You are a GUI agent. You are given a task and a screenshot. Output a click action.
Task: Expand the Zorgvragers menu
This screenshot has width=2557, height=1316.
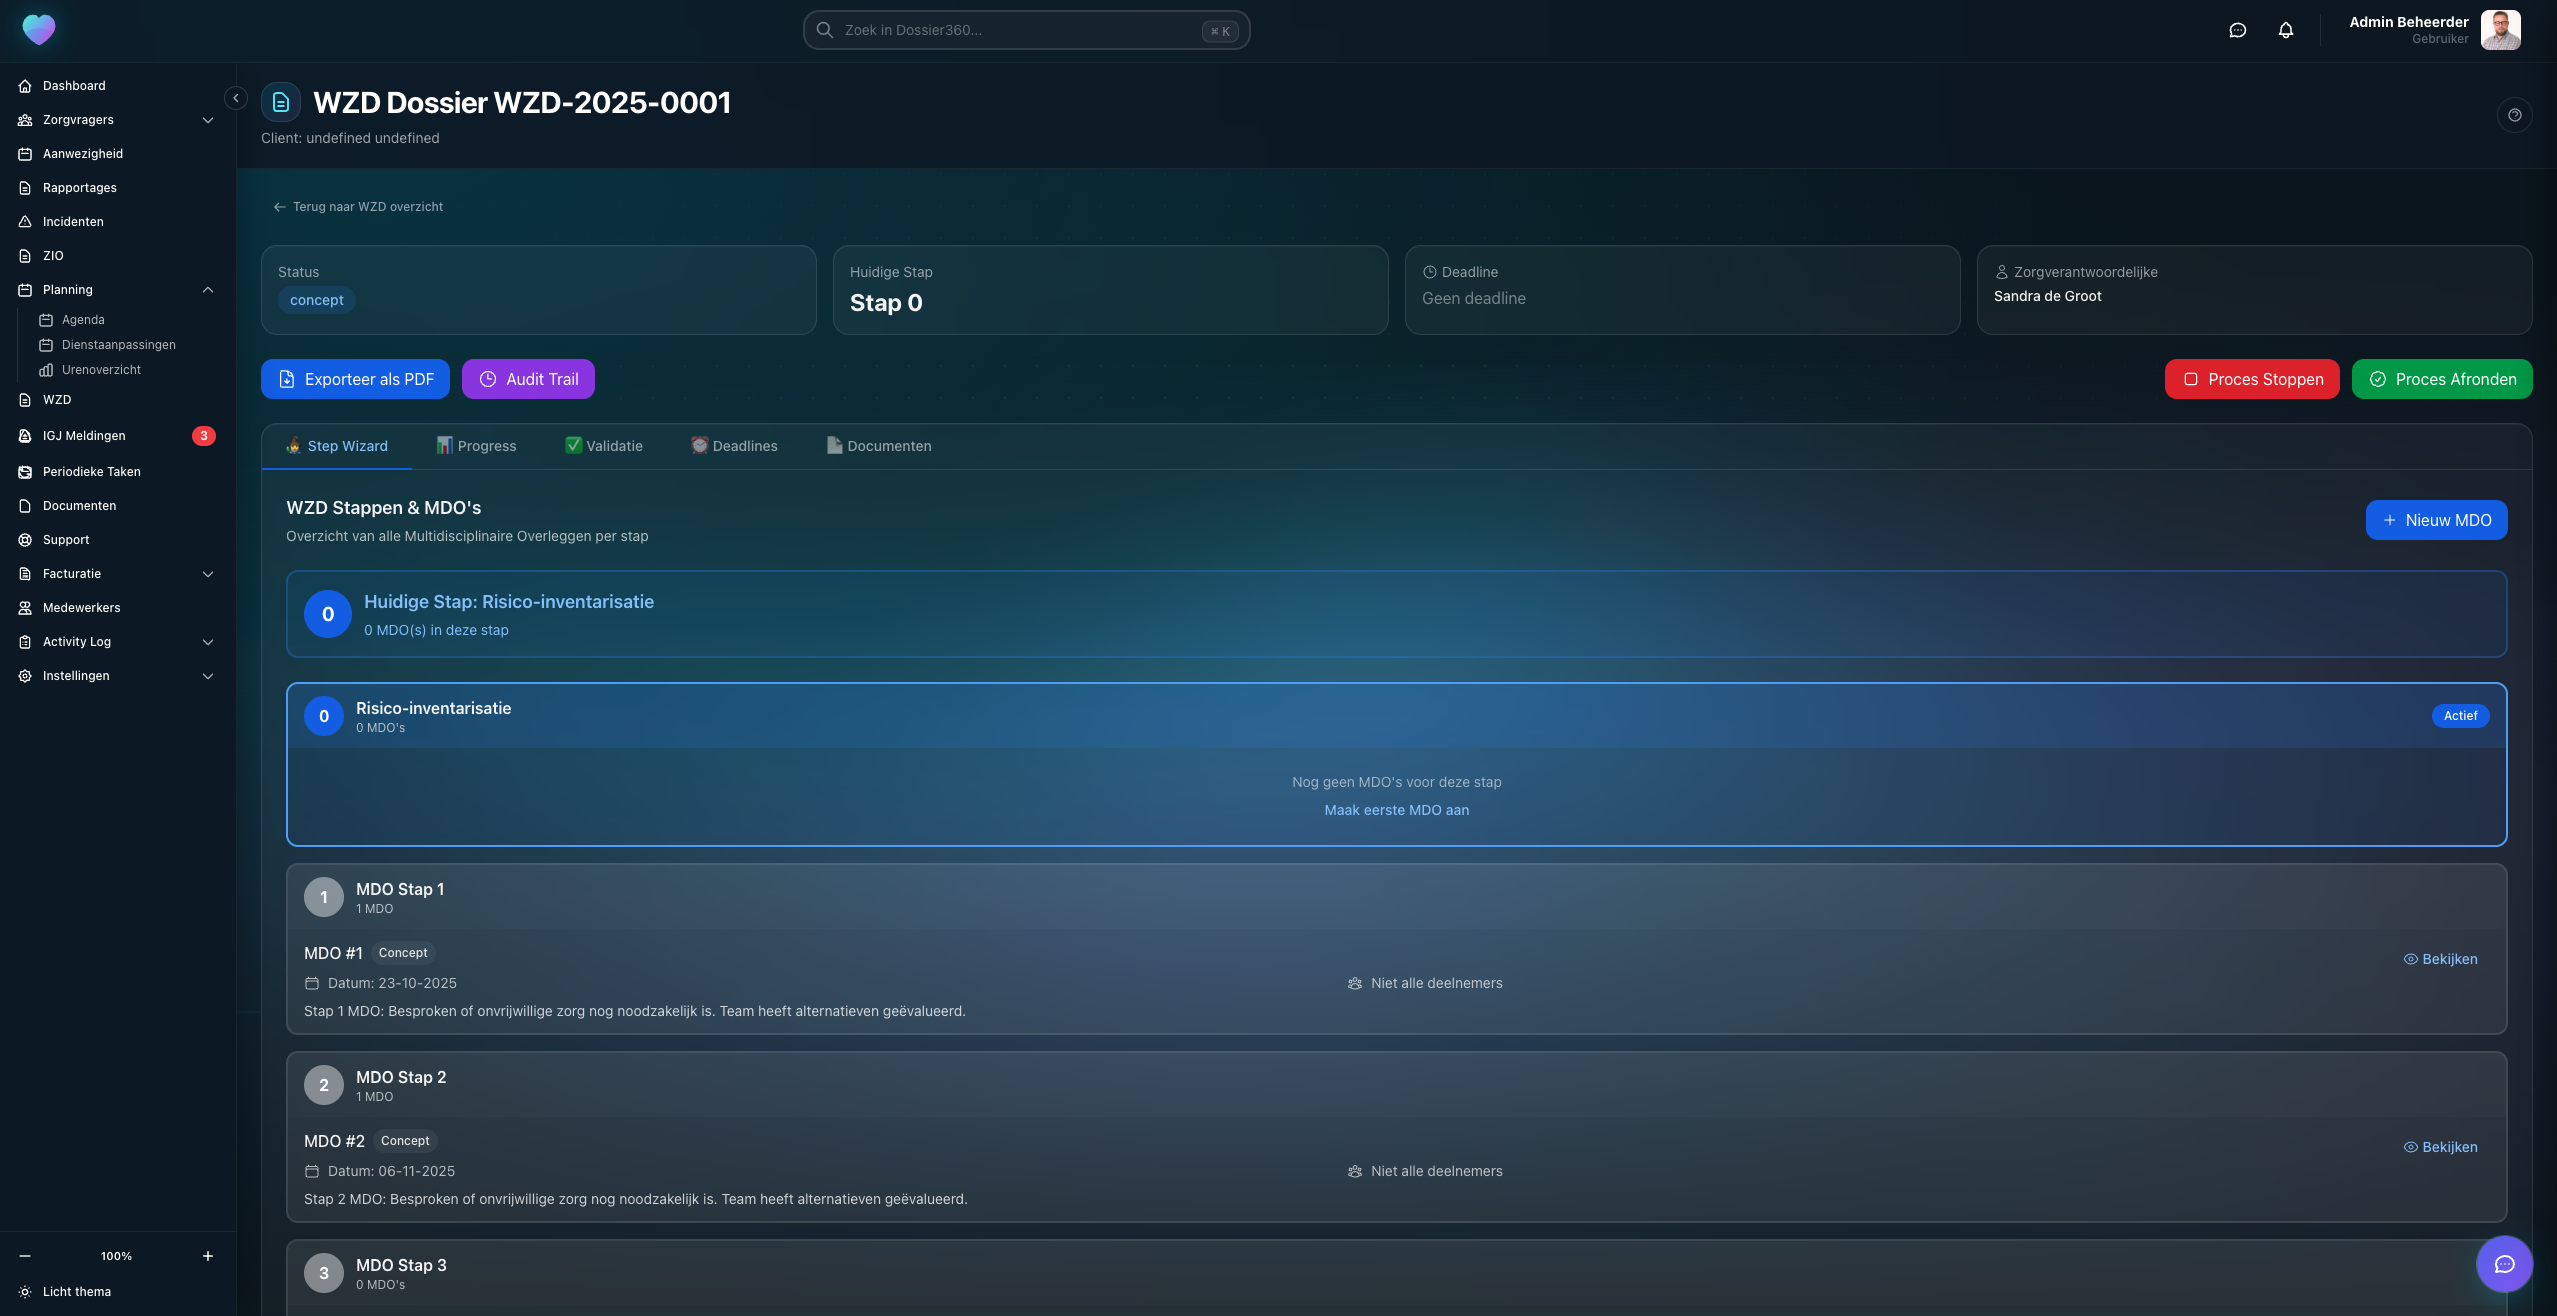[208, 120]
